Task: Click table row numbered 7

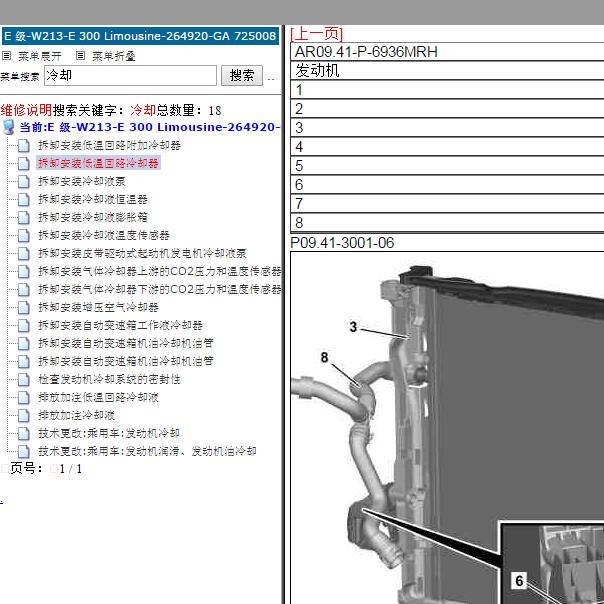Action: [x=447, y=203]
